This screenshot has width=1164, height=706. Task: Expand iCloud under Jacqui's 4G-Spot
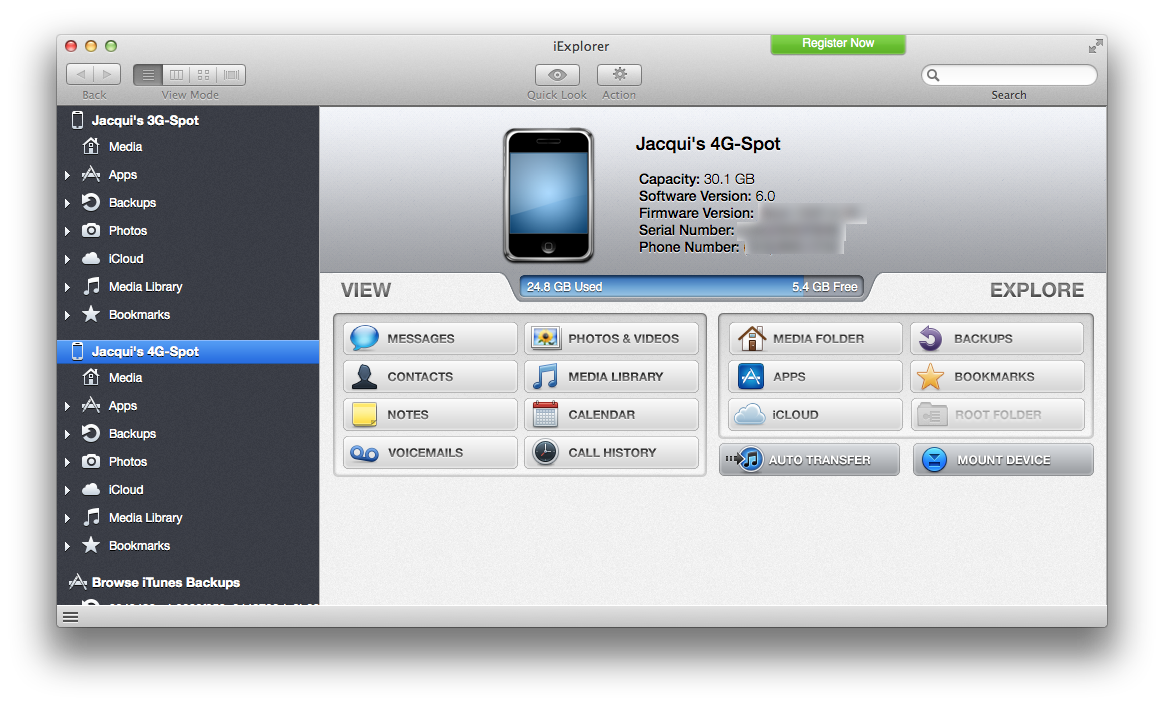coord(68,490)
